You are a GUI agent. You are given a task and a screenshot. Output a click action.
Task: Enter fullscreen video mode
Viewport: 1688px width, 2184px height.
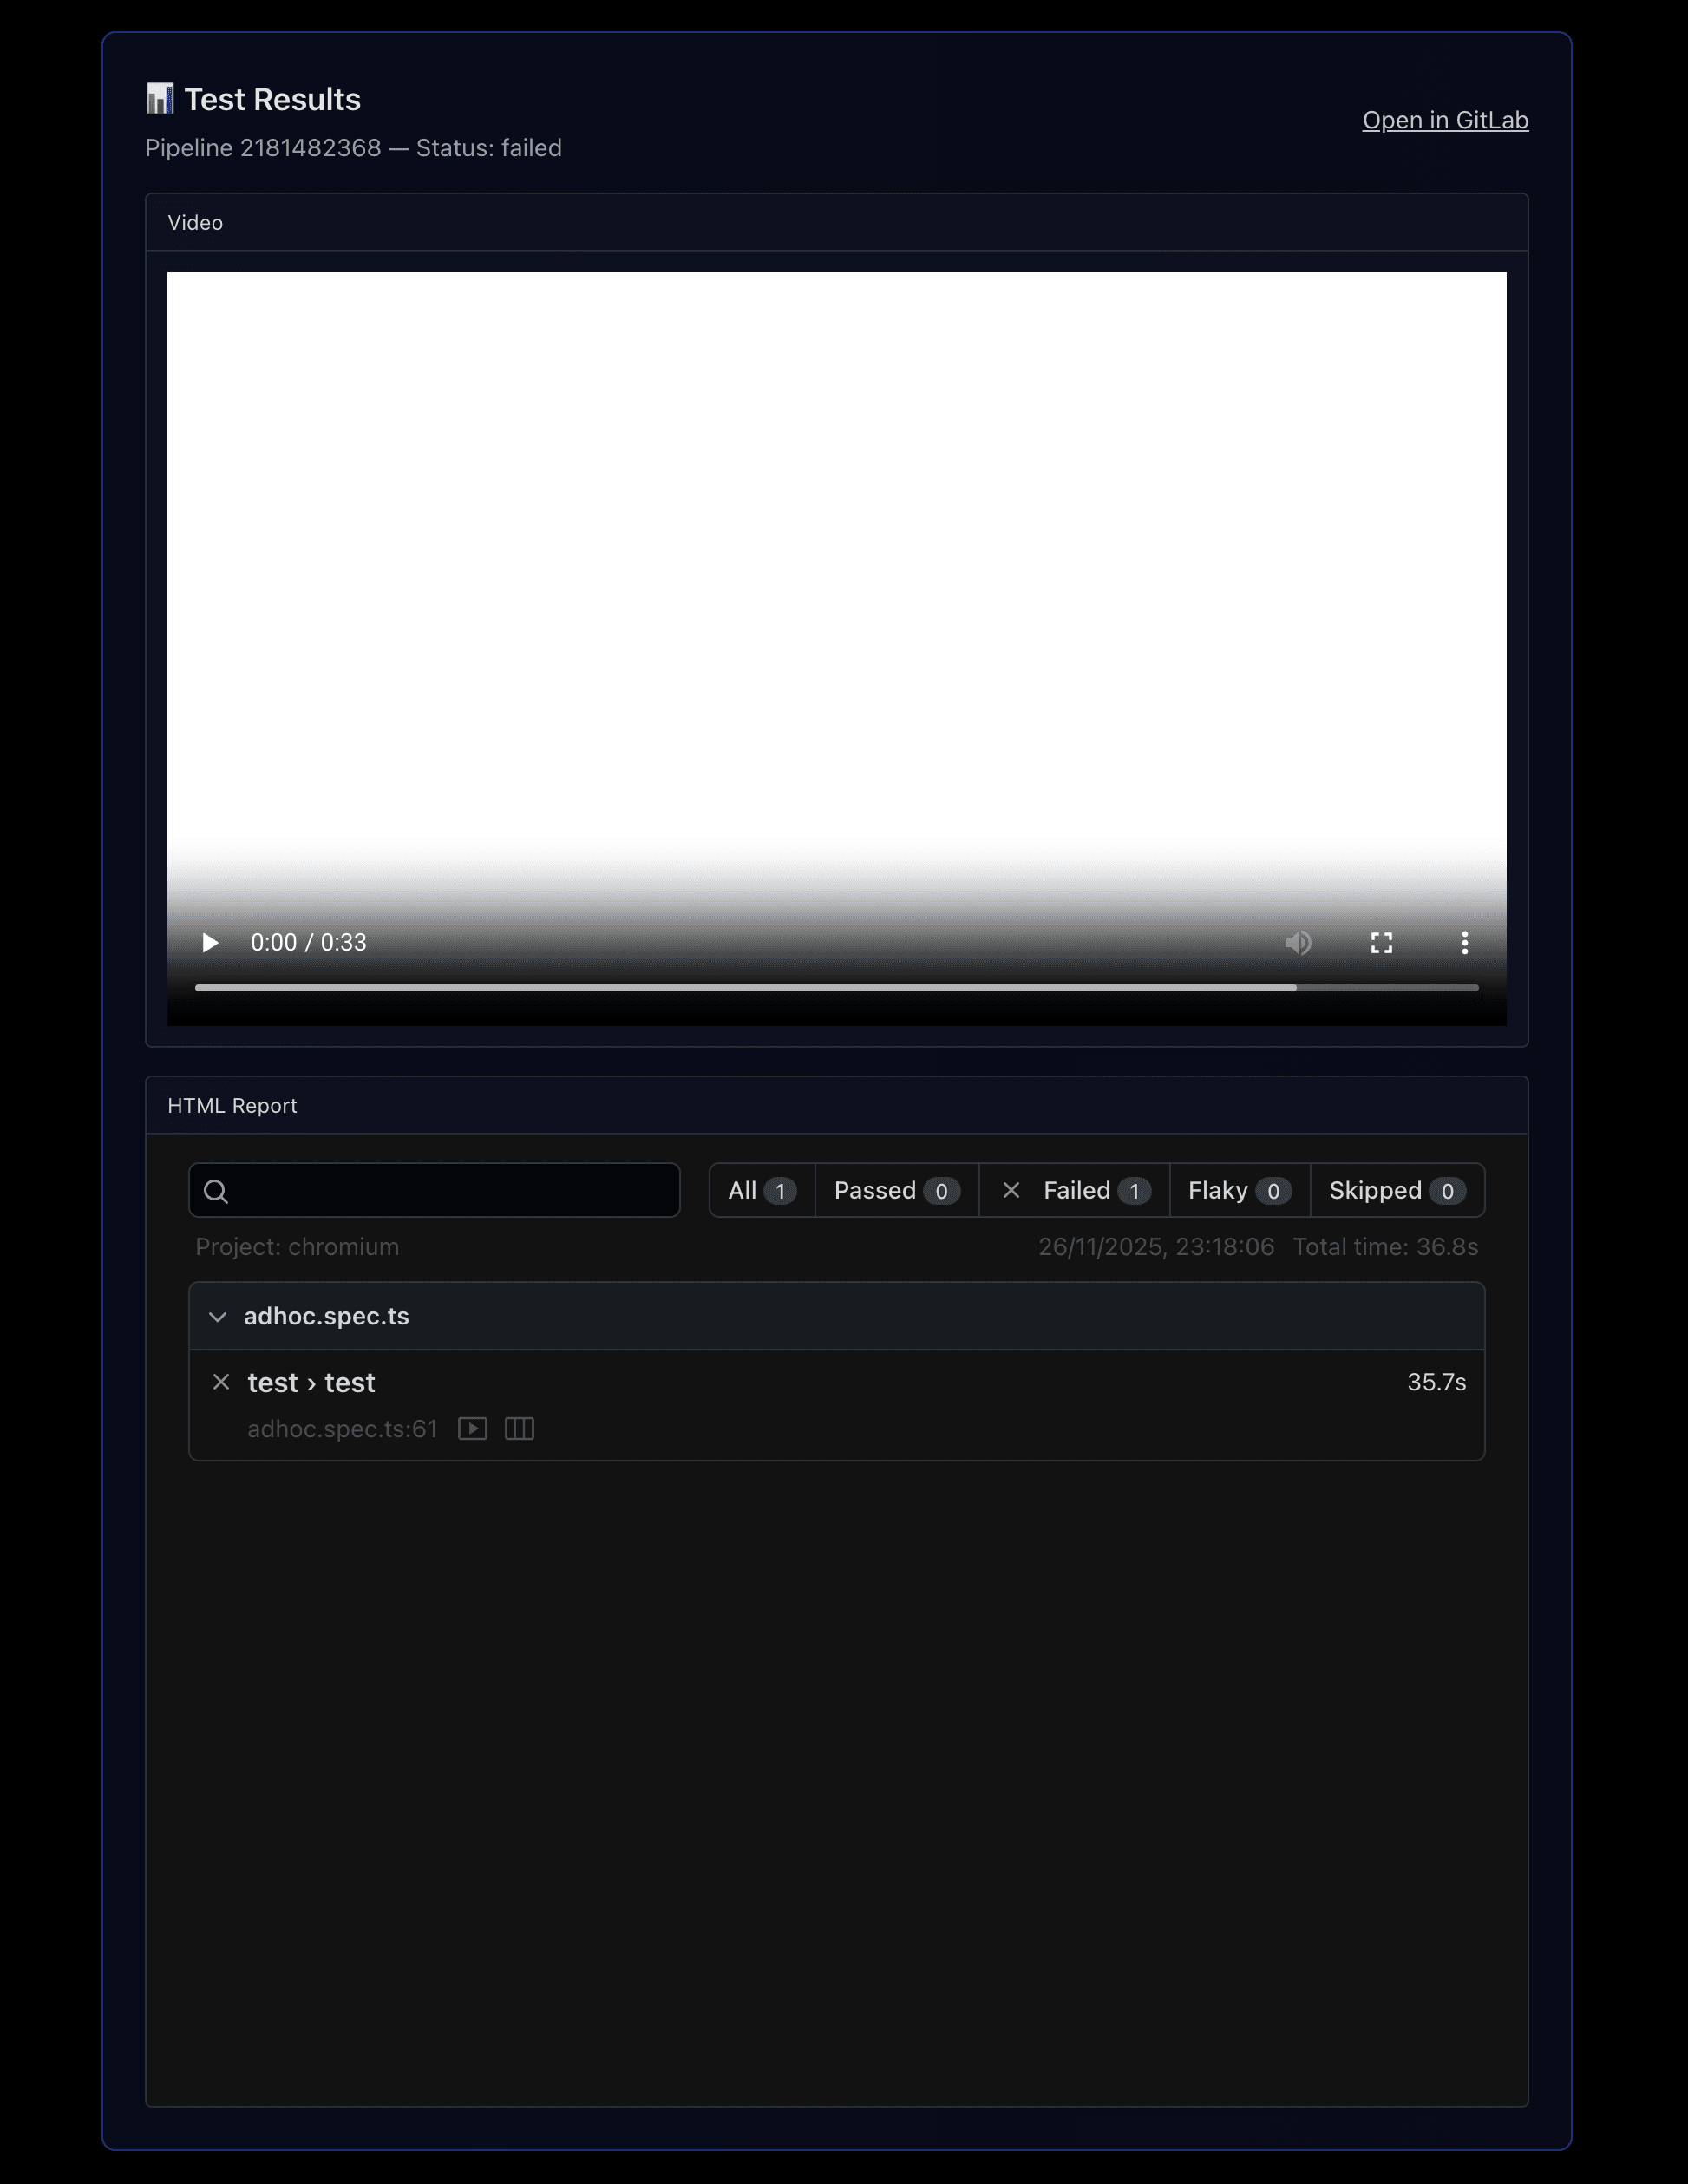click(1381, 943)
